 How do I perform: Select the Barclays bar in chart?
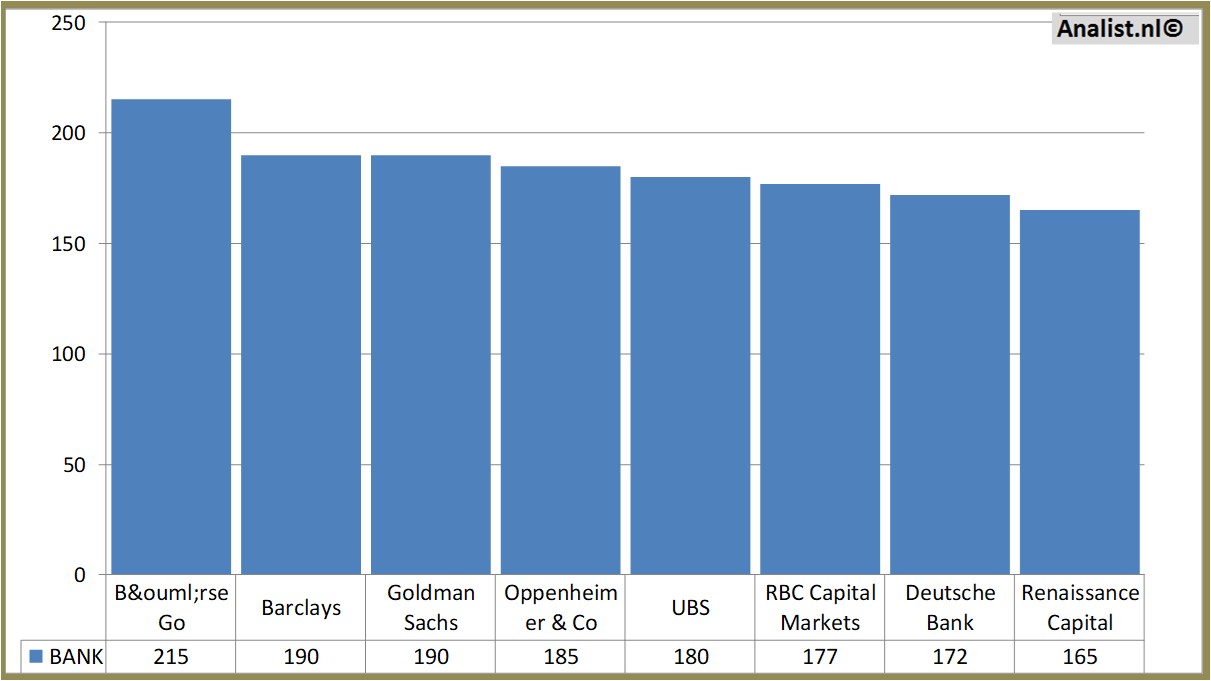click(x=301, y=365)
